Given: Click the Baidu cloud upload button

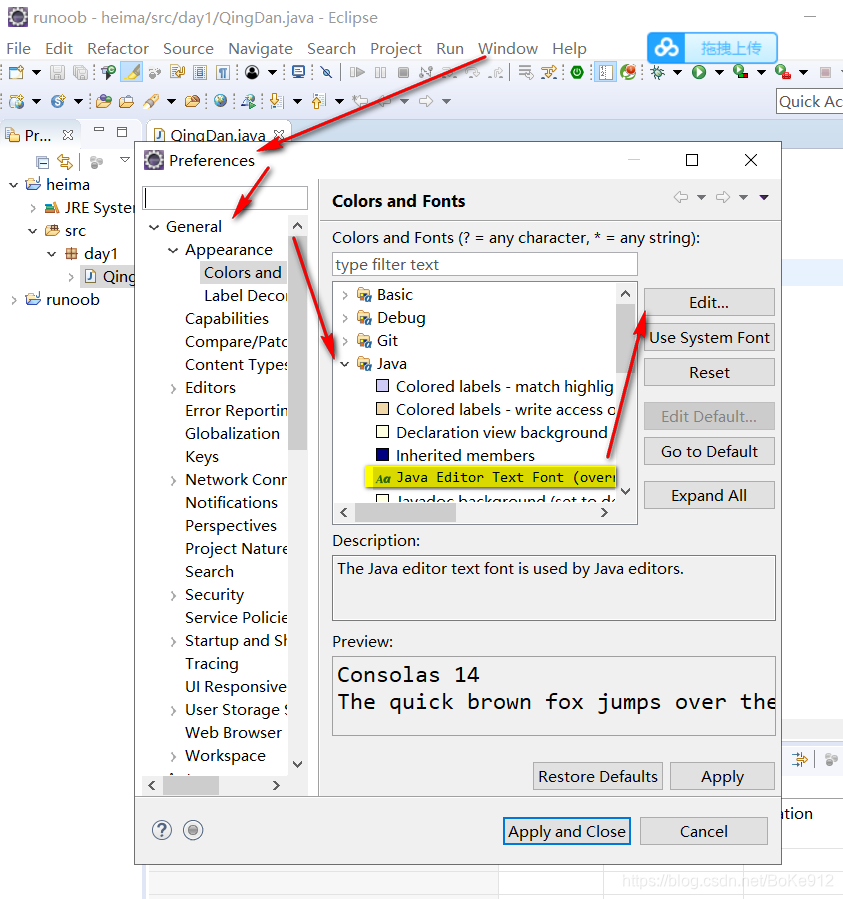Looking at the screenshot, I should pos(712,48).
